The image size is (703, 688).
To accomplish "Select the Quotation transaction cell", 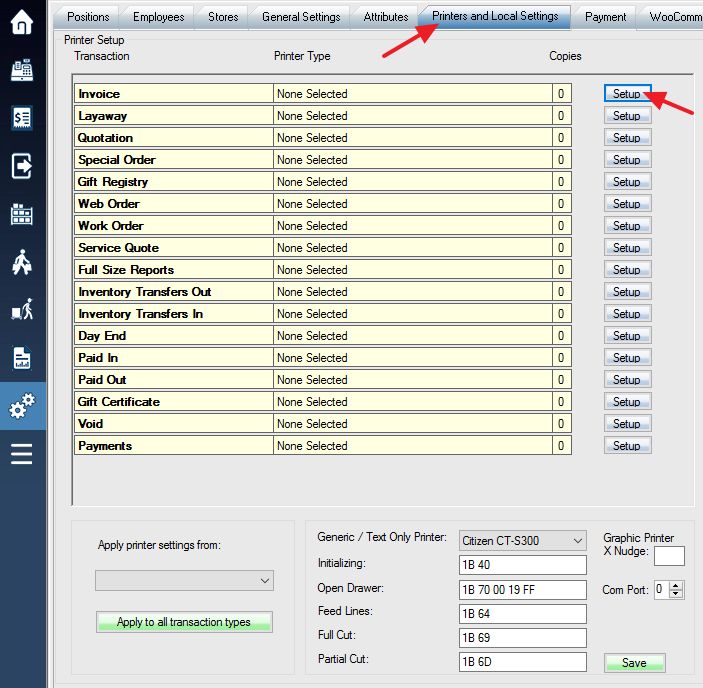I will pos(174,138).
